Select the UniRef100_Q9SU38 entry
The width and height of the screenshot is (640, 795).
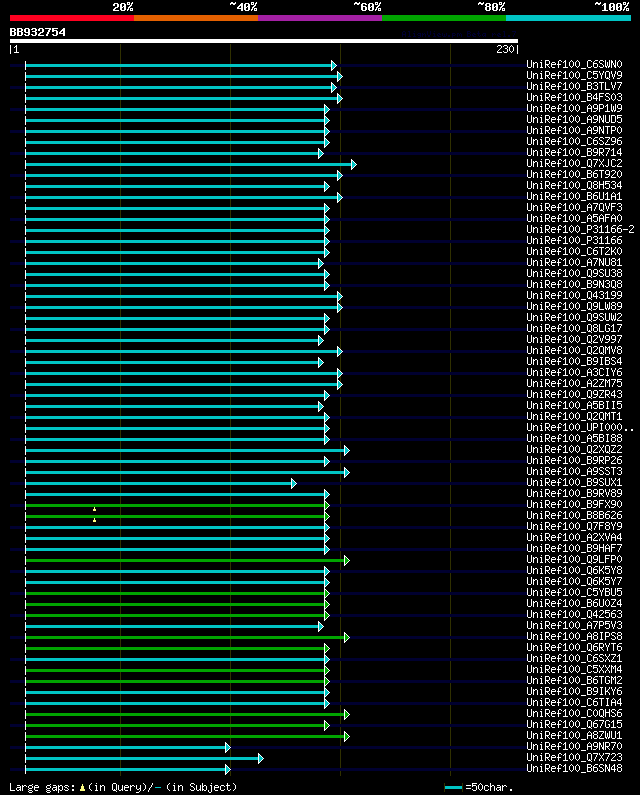(x=574, y=273)
